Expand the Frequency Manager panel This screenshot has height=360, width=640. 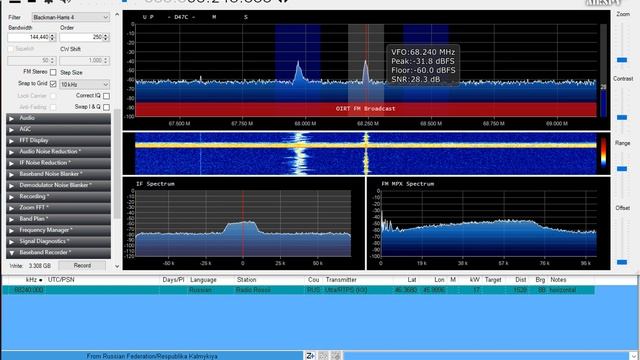click(x=58, y=230)
